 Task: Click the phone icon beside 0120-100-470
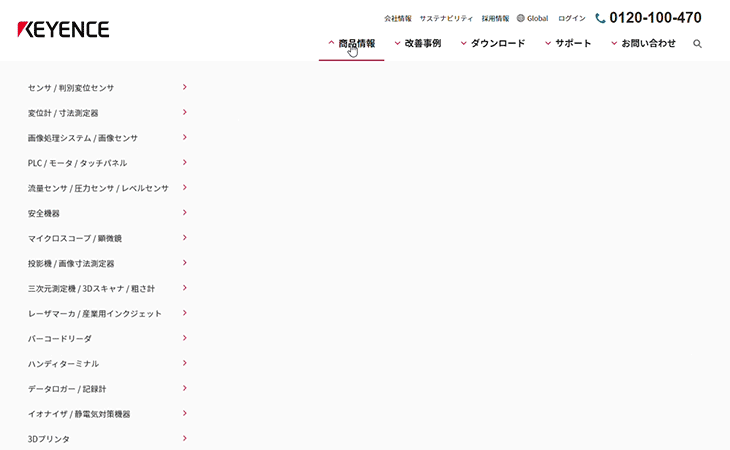(x=600, y=18)
